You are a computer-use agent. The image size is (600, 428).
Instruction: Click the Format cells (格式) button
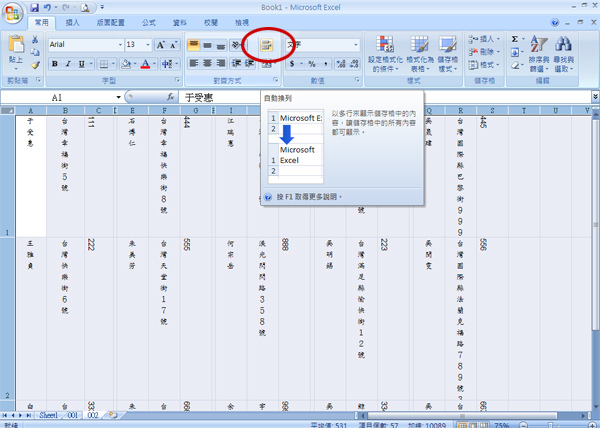(x=484, y=65)
